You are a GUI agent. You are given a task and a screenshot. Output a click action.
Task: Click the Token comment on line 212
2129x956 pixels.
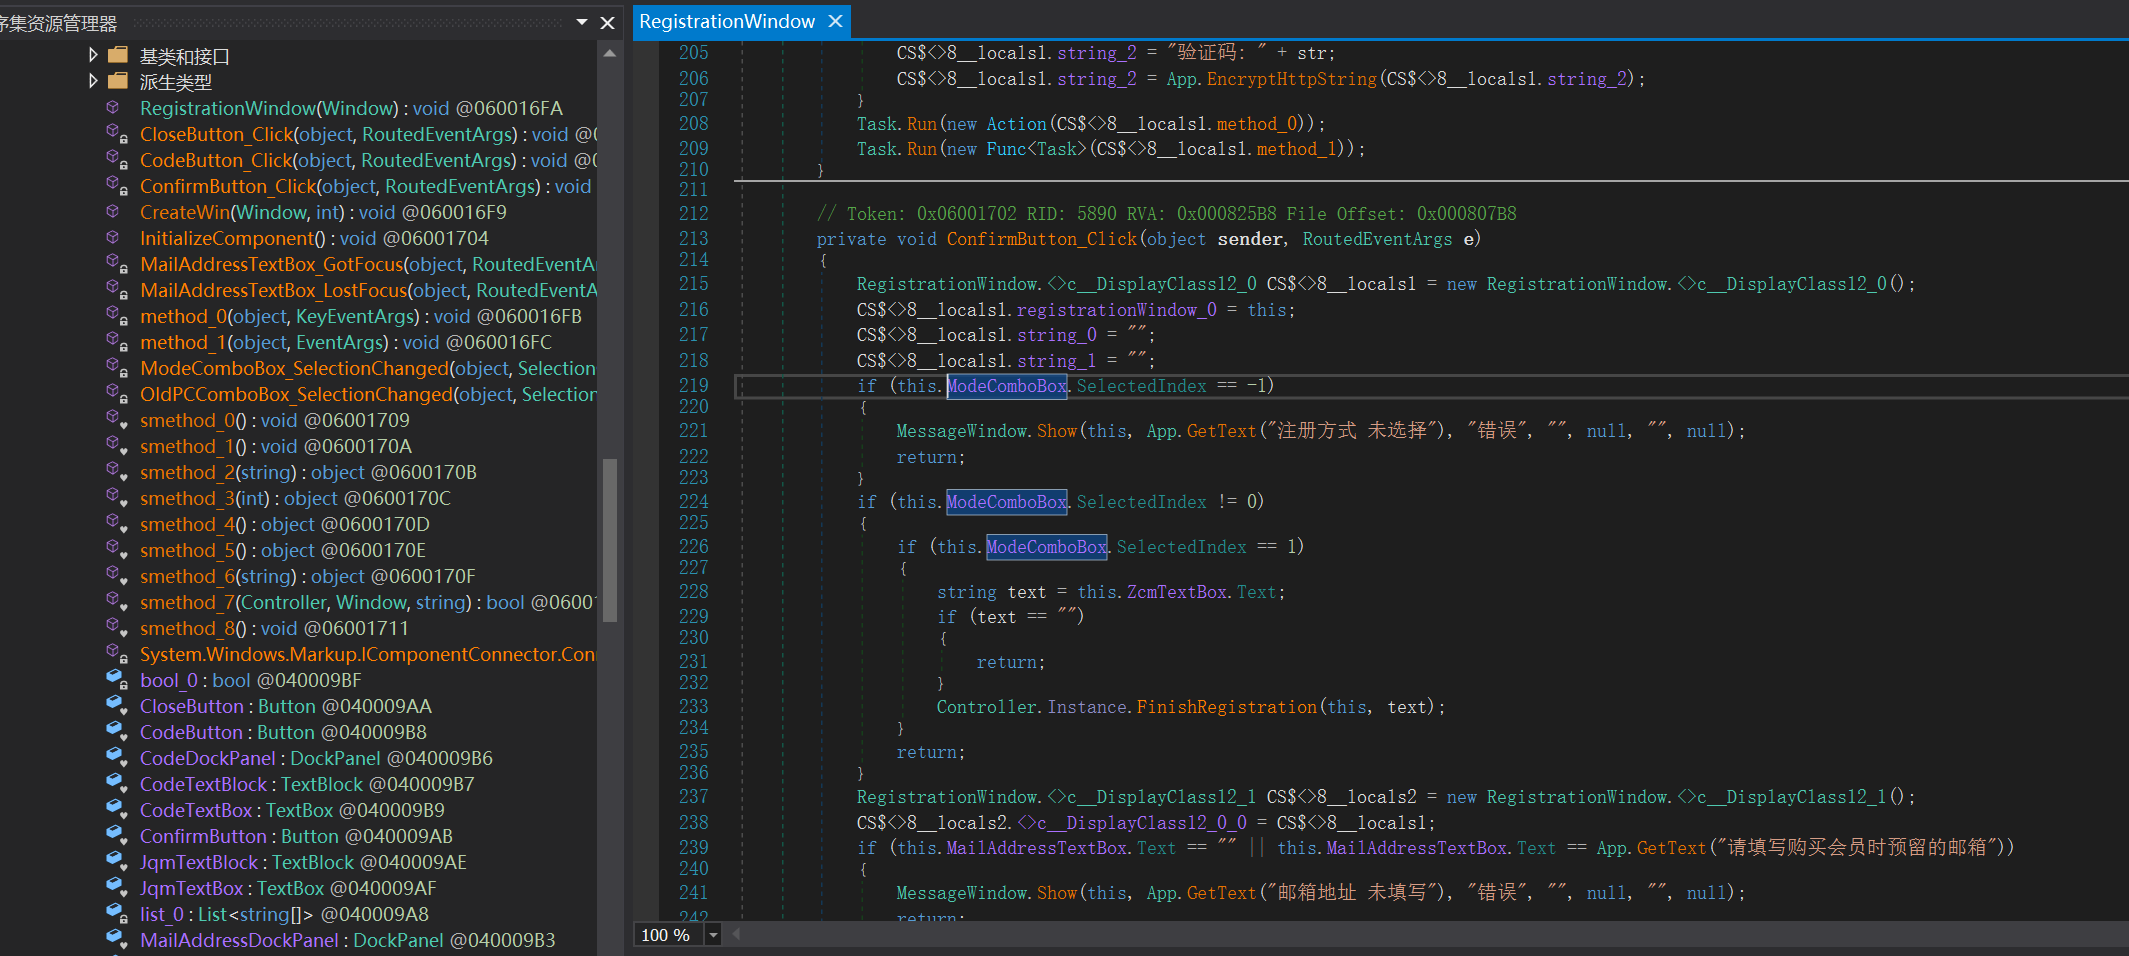(x=1166, y=214)
